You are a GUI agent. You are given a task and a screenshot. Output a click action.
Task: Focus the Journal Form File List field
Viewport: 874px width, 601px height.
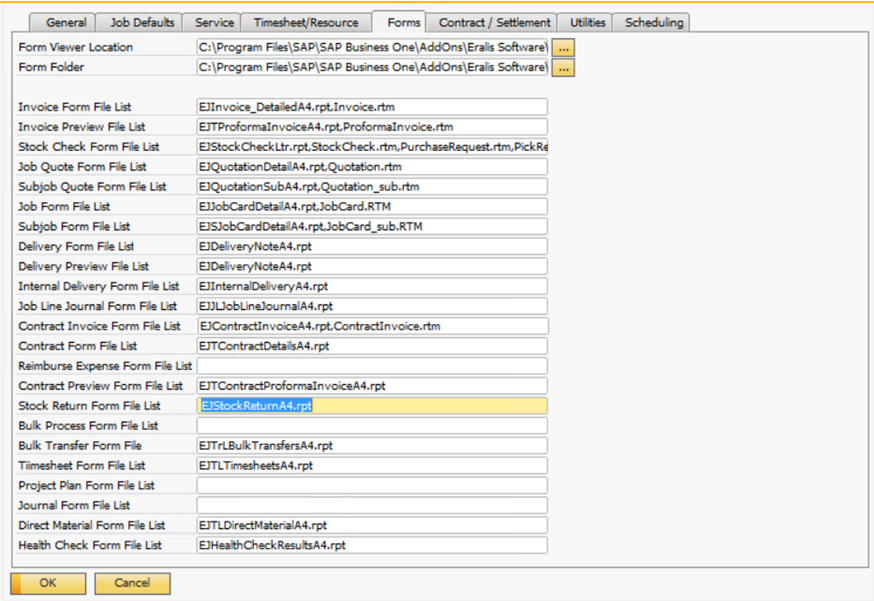pos(372,506)
